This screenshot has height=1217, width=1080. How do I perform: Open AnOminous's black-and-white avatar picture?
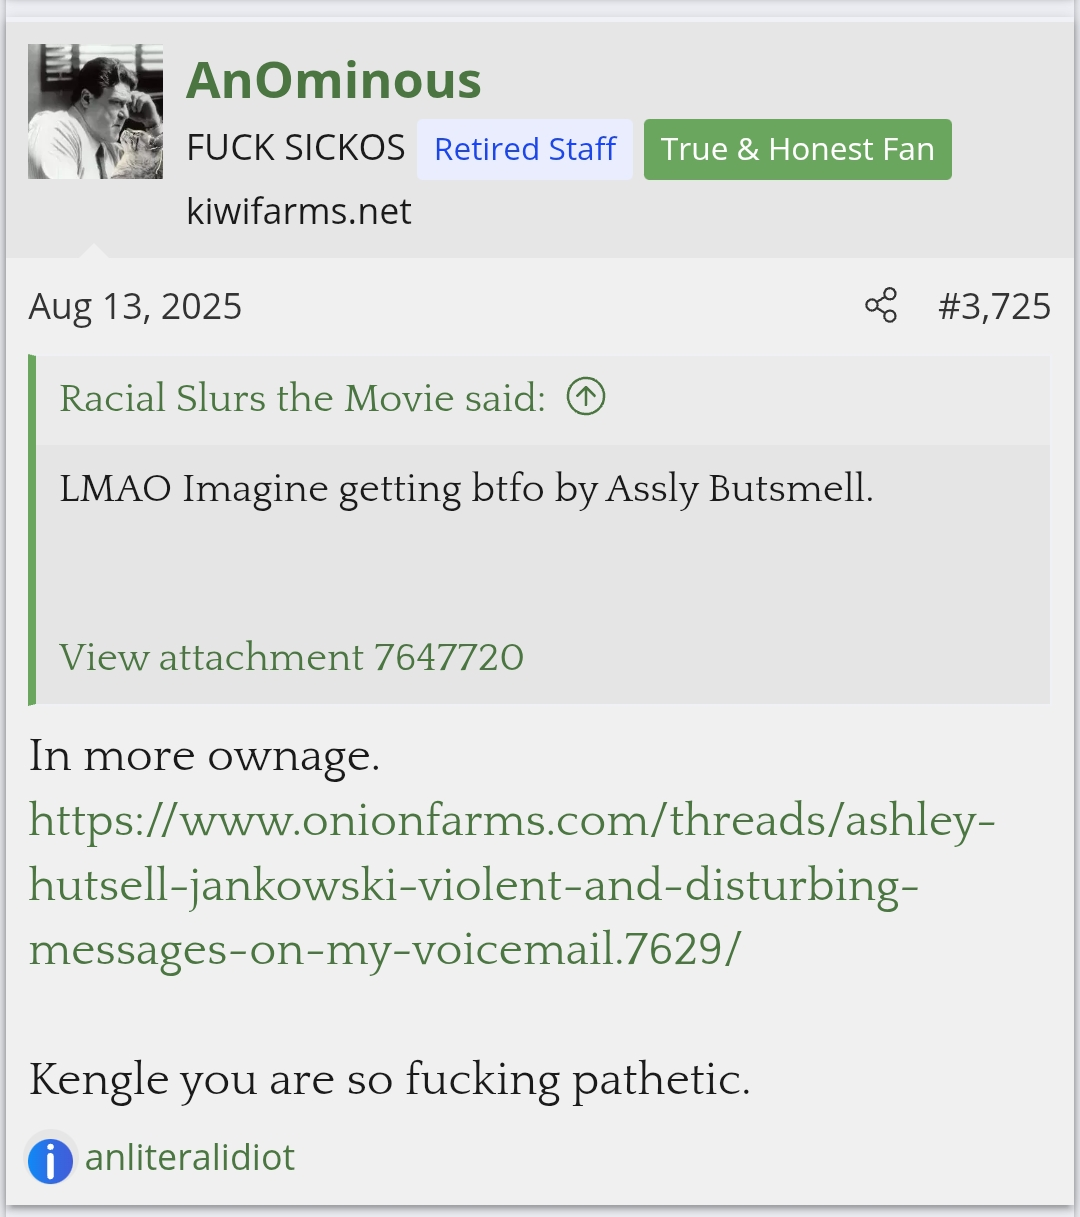(x=95, y=111)
